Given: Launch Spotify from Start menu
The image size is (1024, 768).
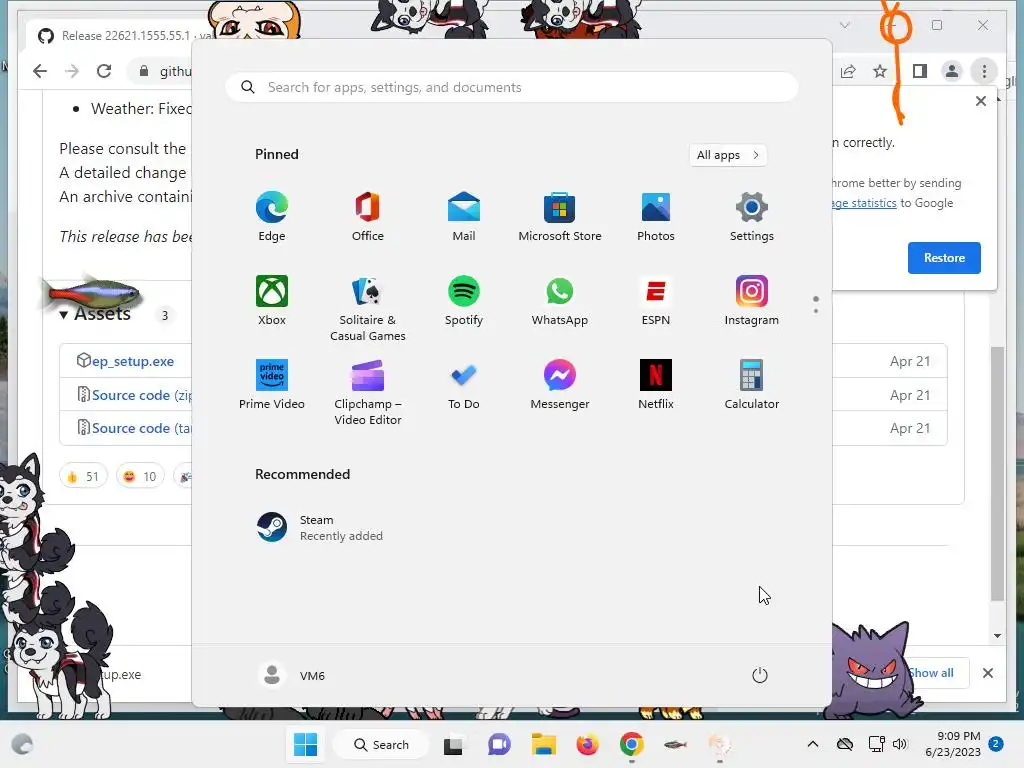Looking at the screenshot, I should click(464, 300).
